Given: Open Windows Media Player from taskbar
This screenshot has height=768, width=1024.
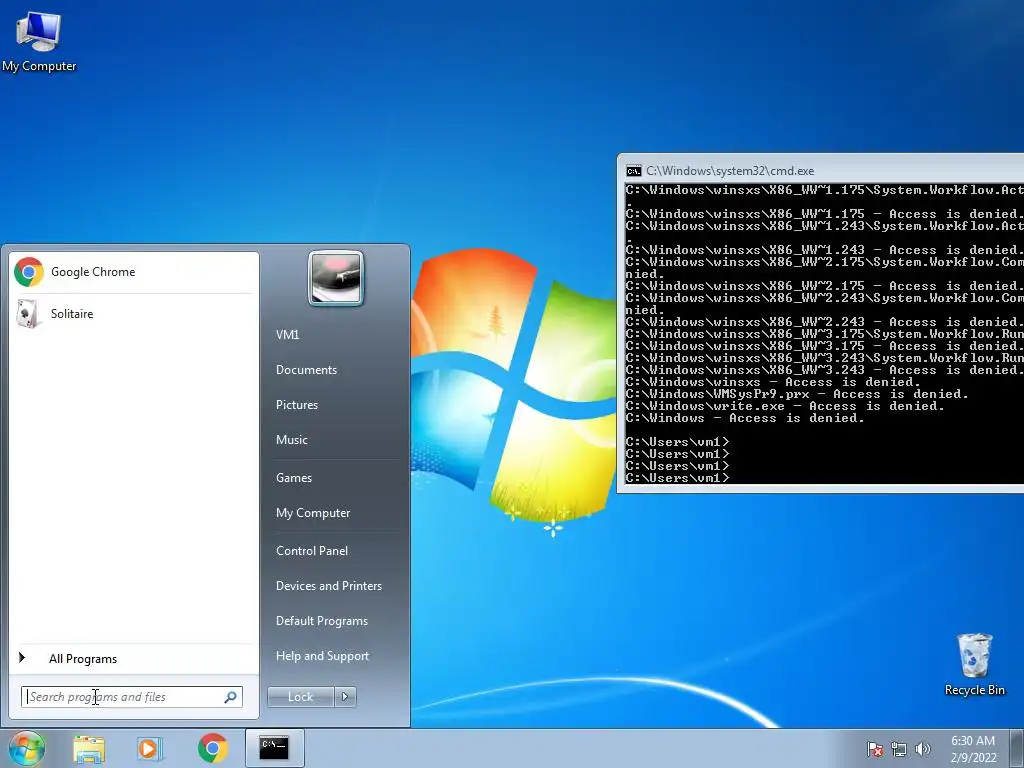Looking at the screenshot, I should click(x=150, y=748).
